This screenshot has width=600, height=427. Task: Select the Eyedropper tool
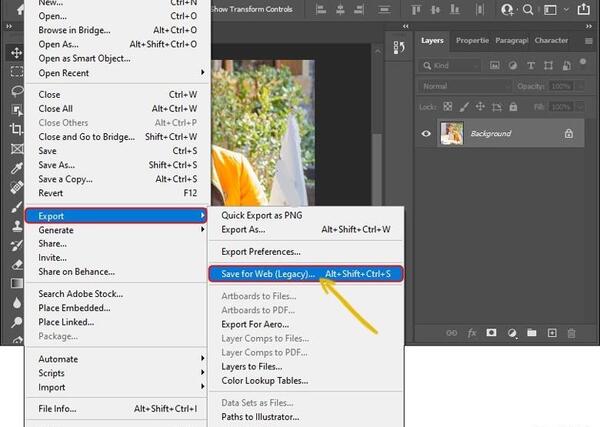[x=16, y=168]
